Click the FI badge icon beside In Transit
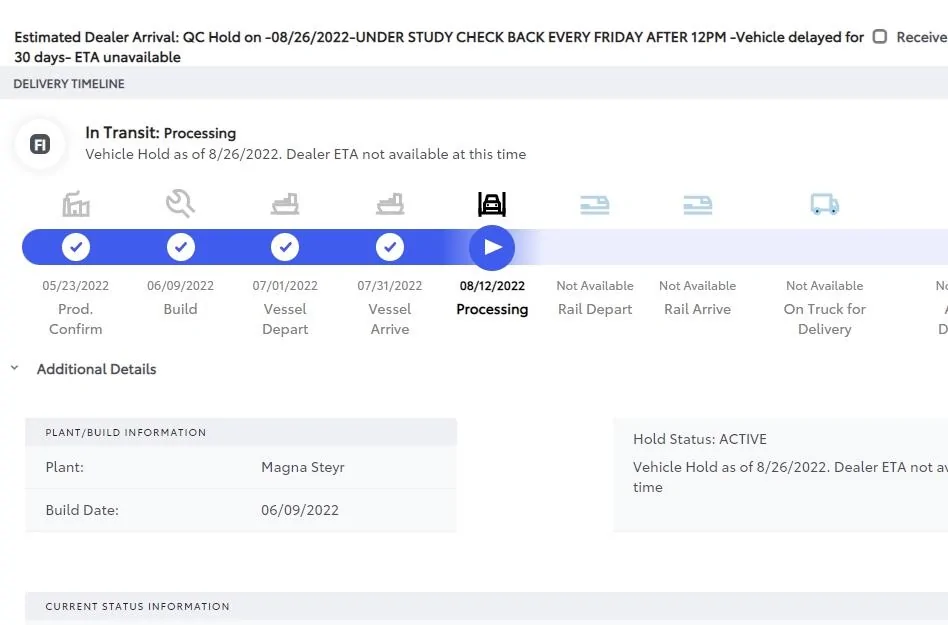948x625 pixels. tap(40, 144)
